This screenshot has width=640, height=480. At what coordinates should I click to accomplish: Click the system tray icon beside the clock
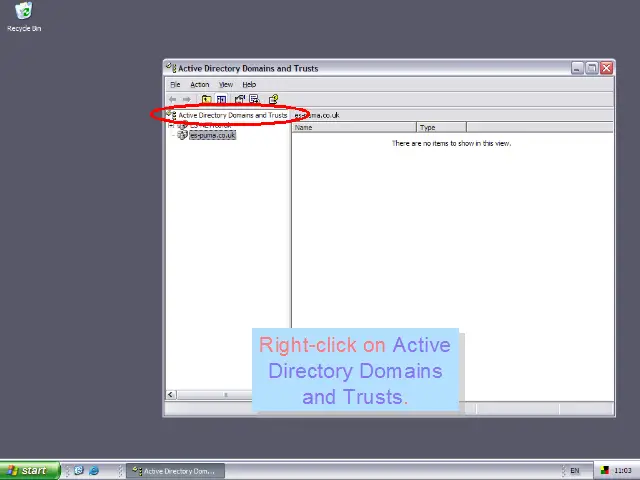[x=604, y=471]
